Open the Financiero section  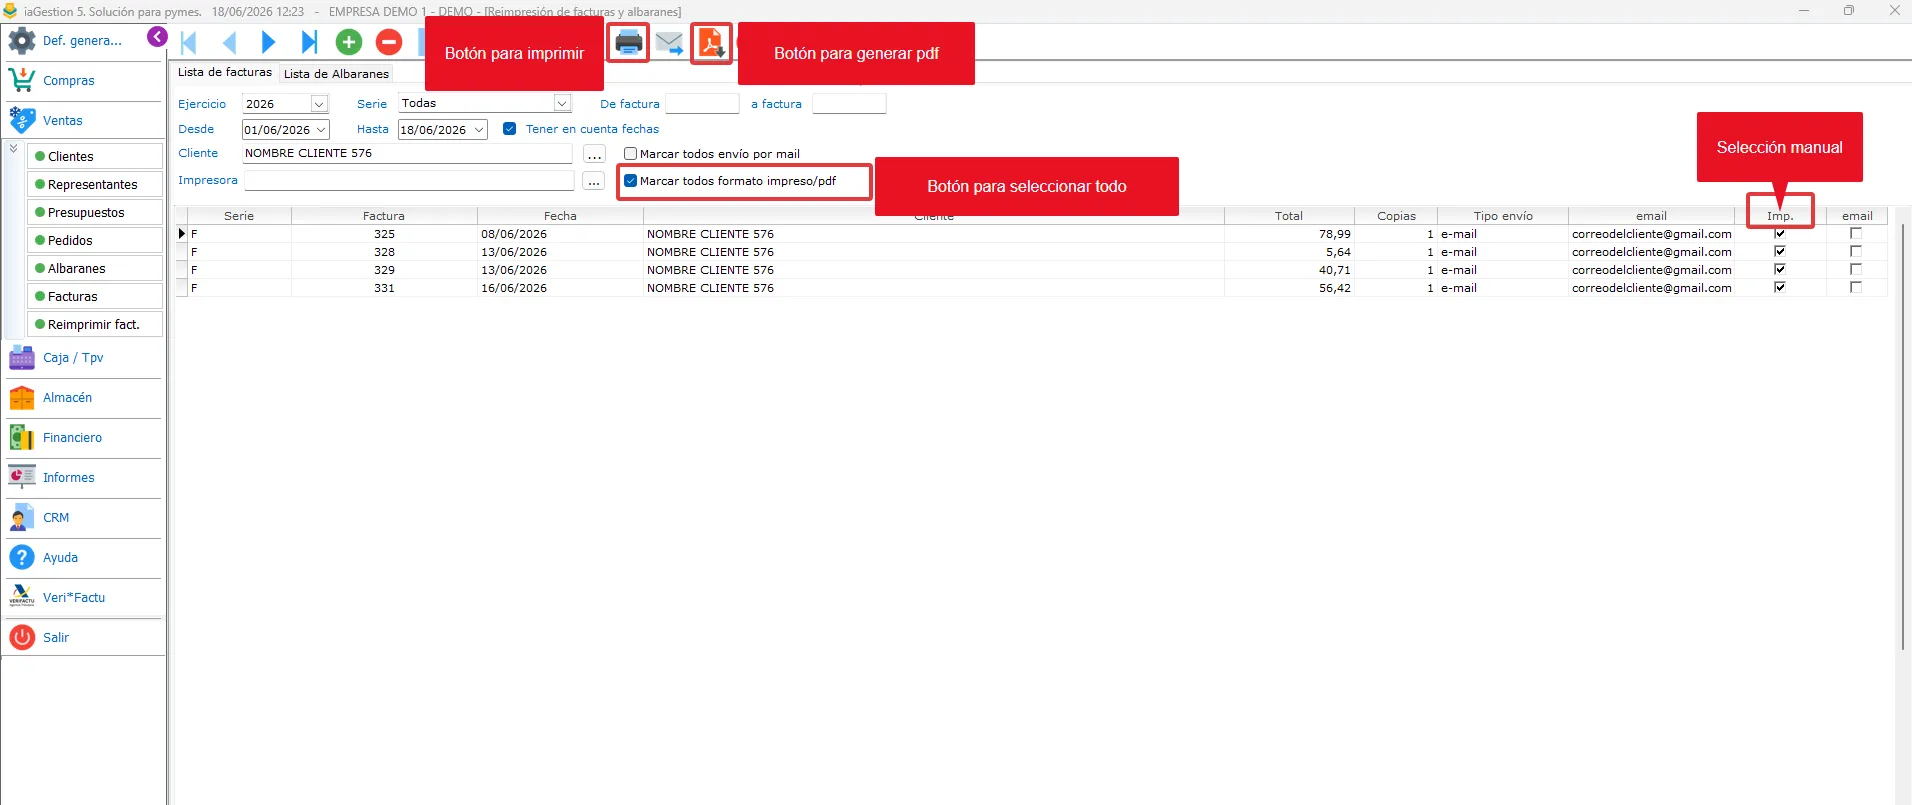(x=72, y=437)
